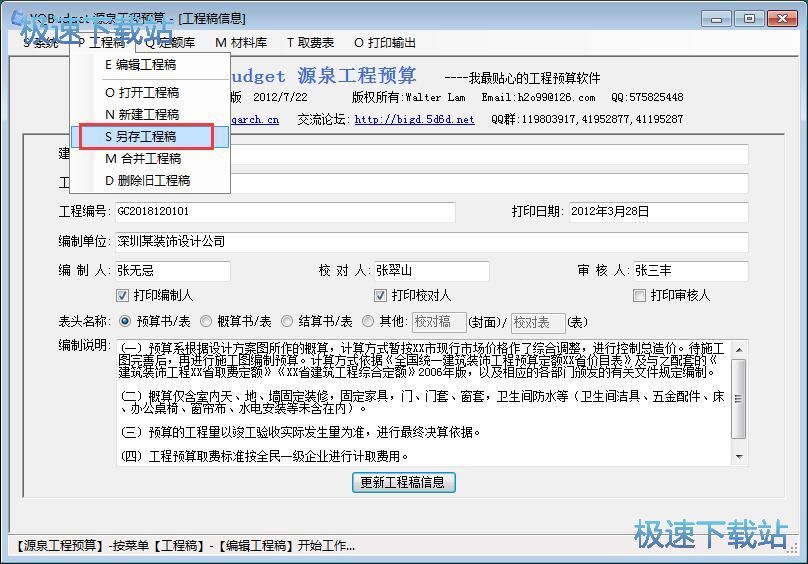Image resolution: width=808 pixels, height=564 pixels.
Task: Open the M 材料库 menu
Action: click(241, 42)
